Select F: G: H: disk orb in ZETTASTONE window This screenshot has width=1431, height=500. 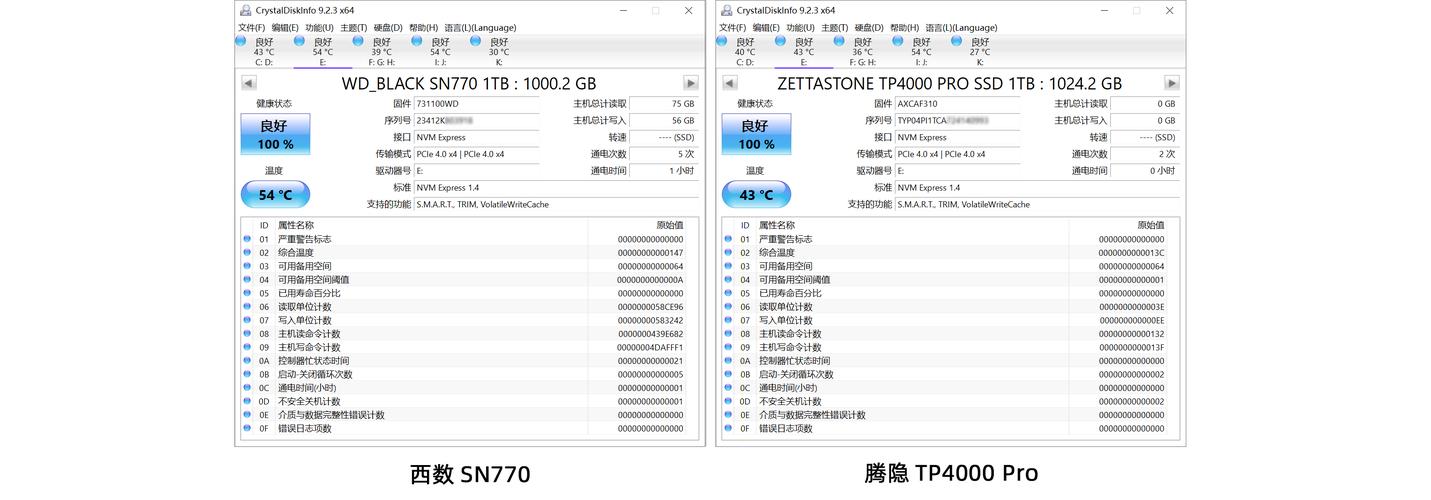pos(839,41)
